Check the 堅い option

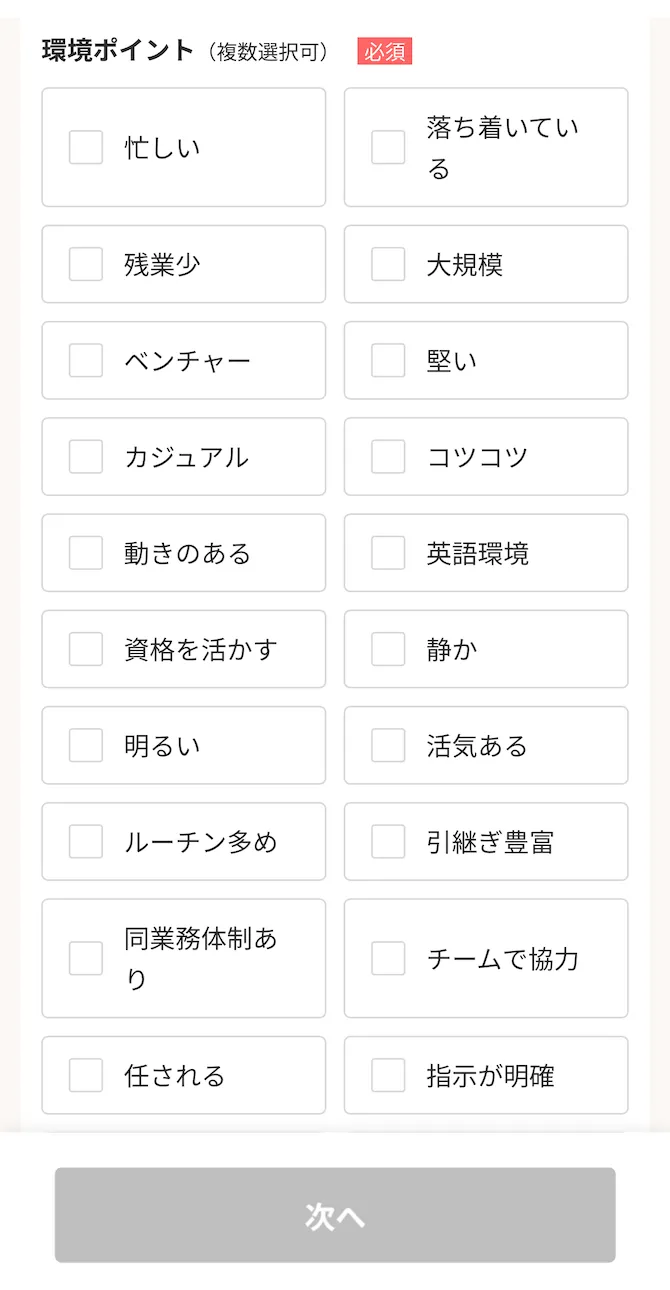387,360
